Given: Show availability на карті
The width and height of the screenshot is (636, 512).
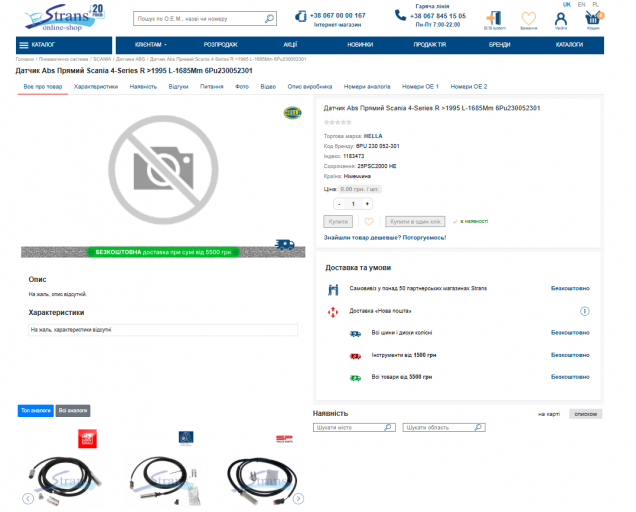Looking at the screenshot, I should point(549,414).
